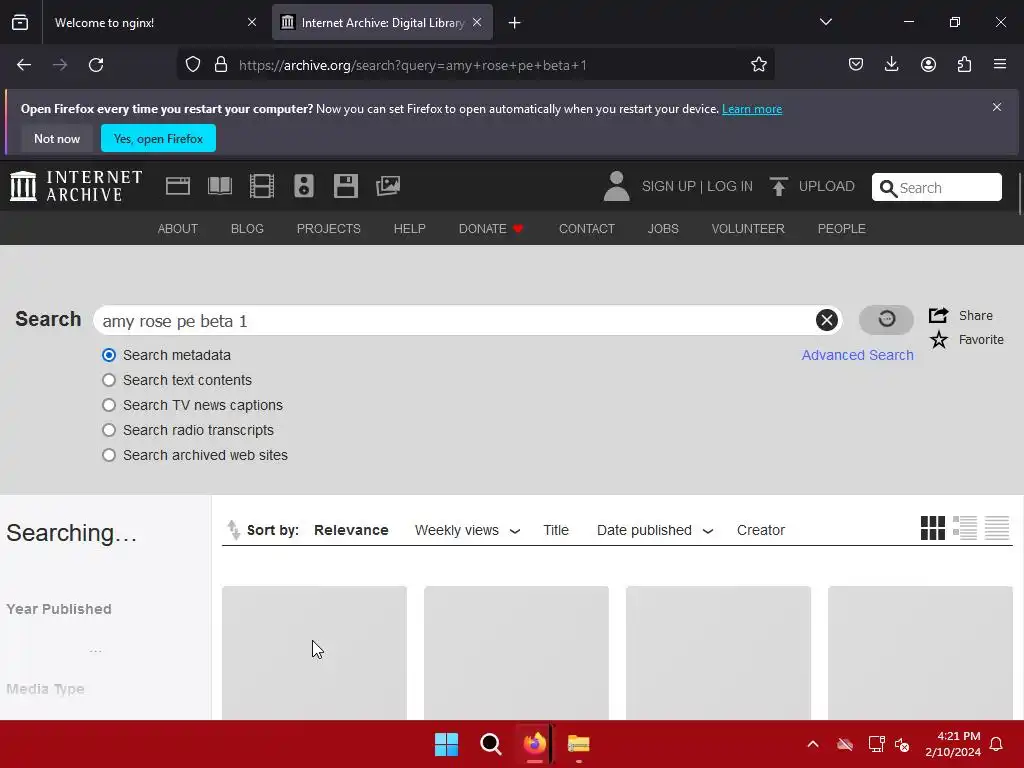Open File Explorer from taskbar
The image size is (1024, 768).
579,744
